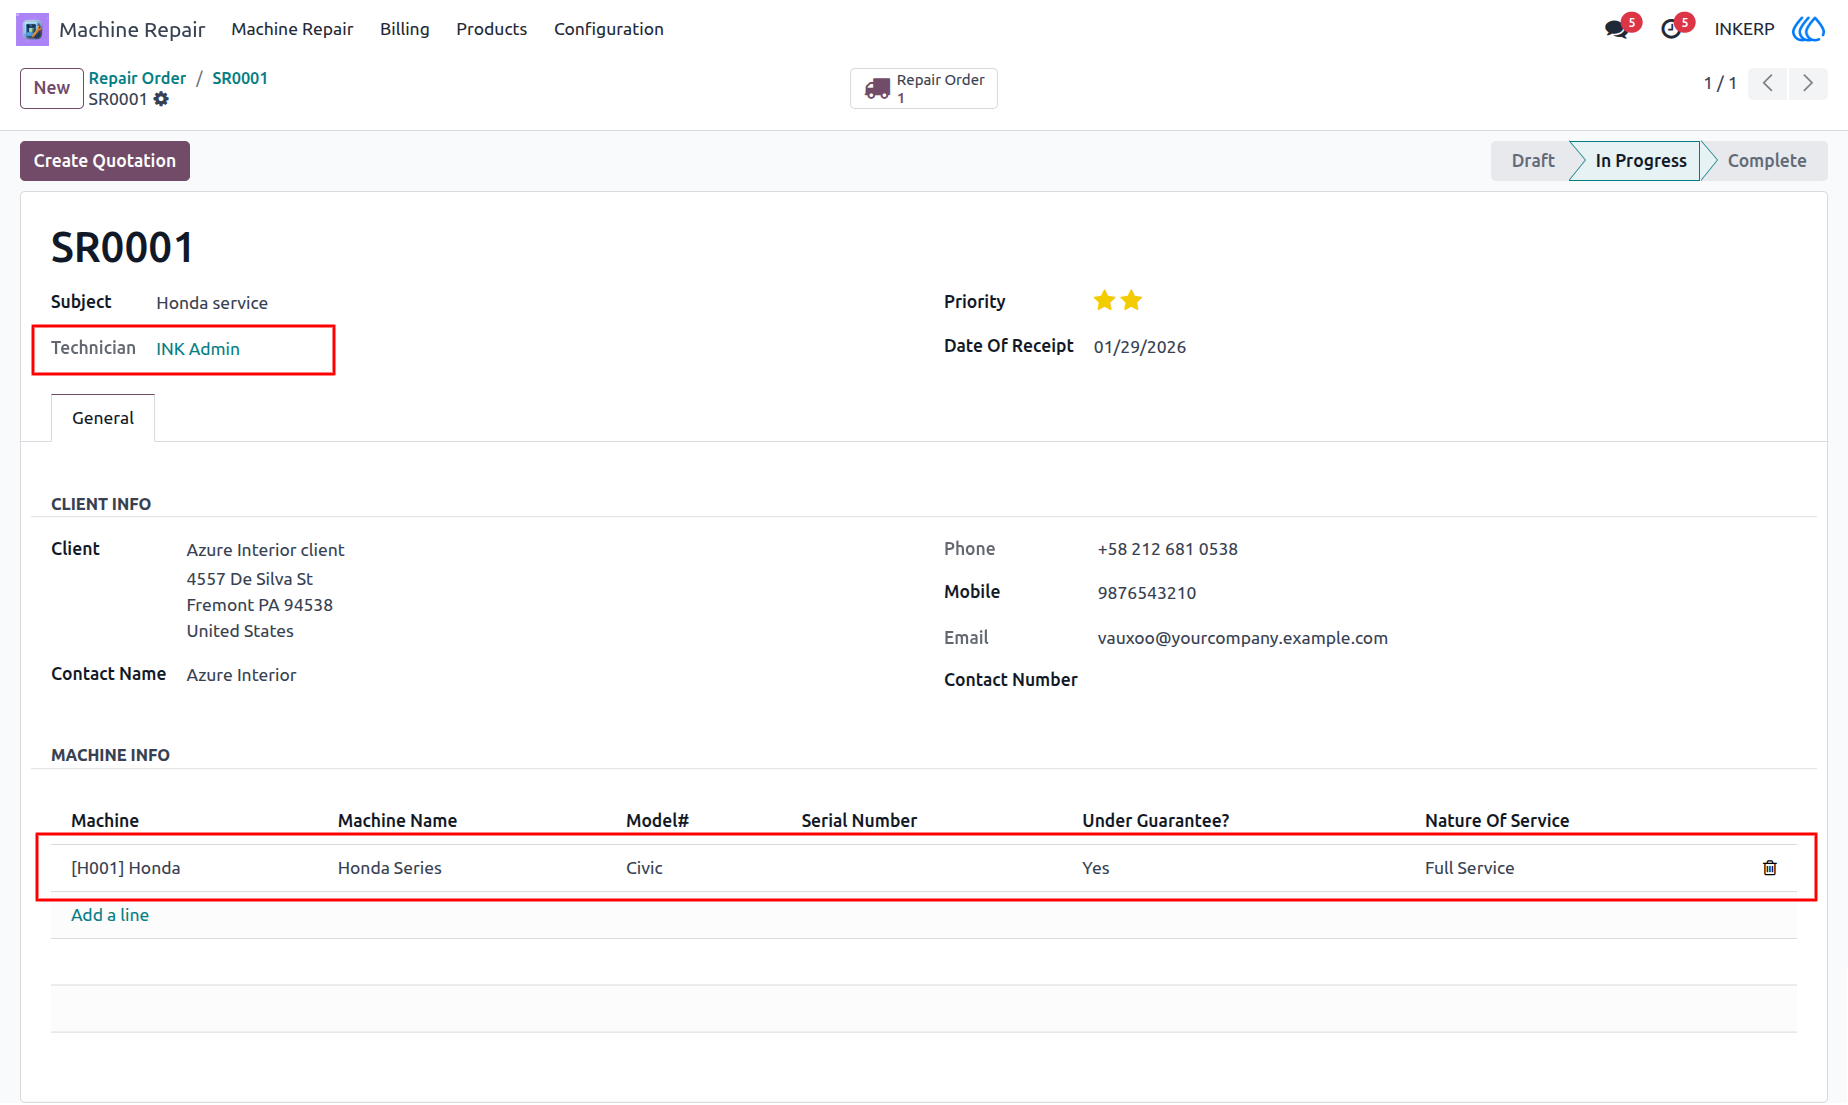Click the SR0001 breadcrumb link
Viewport: 1848px width, 1105px height.
(240, 78)
